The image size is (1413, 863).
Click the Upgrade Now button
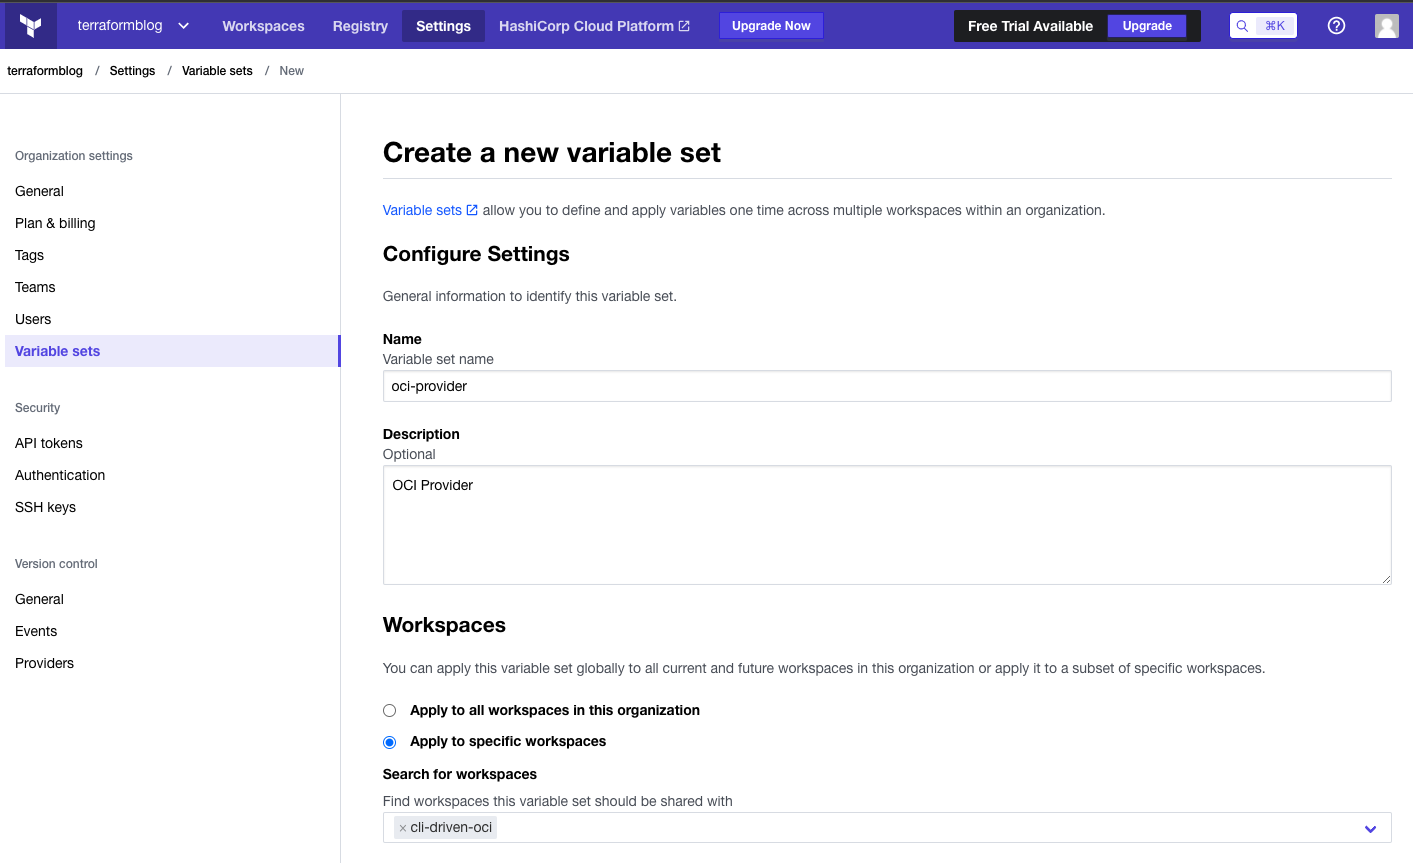771,25
